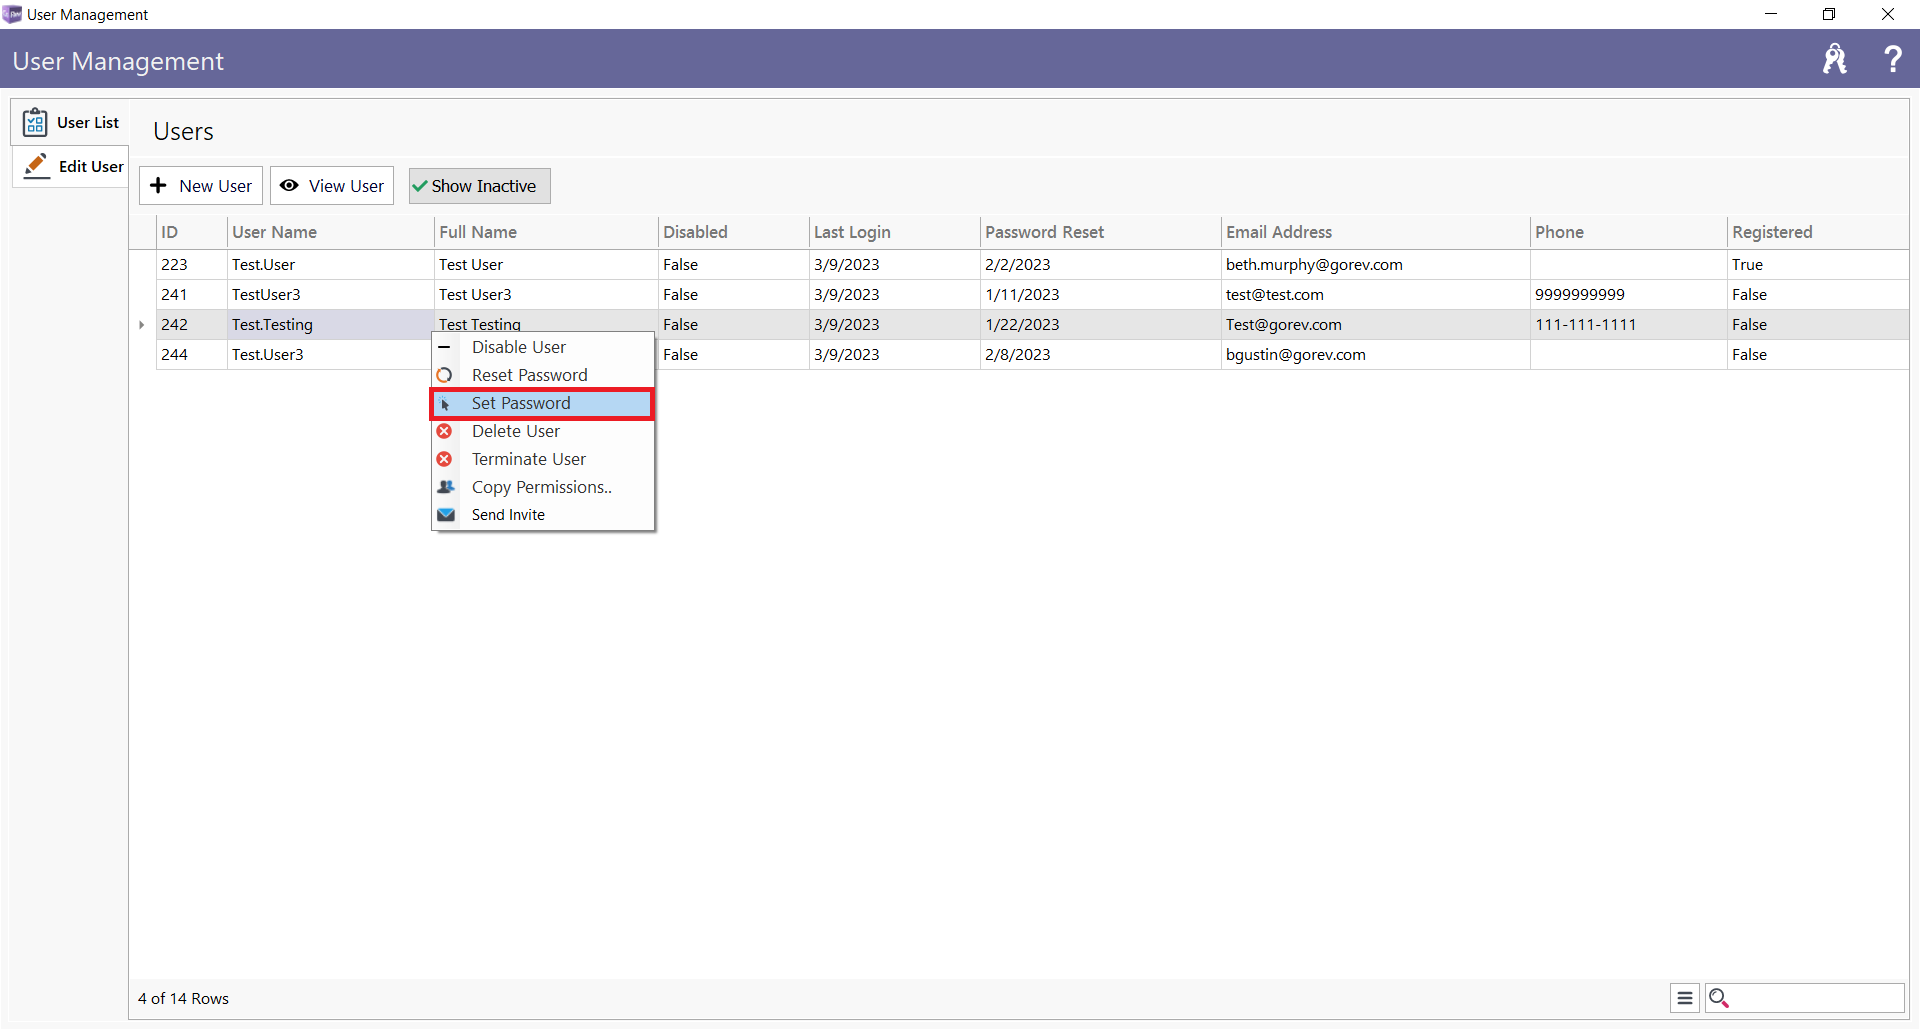The height and width of the screenshot is (1029, 1920).
Task: Choose Copy Permissions.. from context menu
Action: (x=543, y=487)
